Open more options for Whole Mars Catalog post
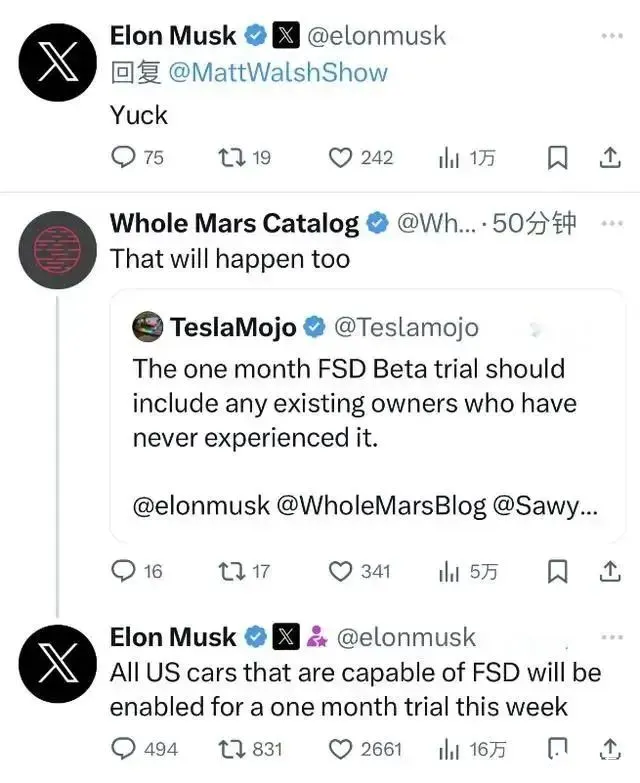This screenshot has width=640, height=783. pyautogui.click(x=611, y=223)
